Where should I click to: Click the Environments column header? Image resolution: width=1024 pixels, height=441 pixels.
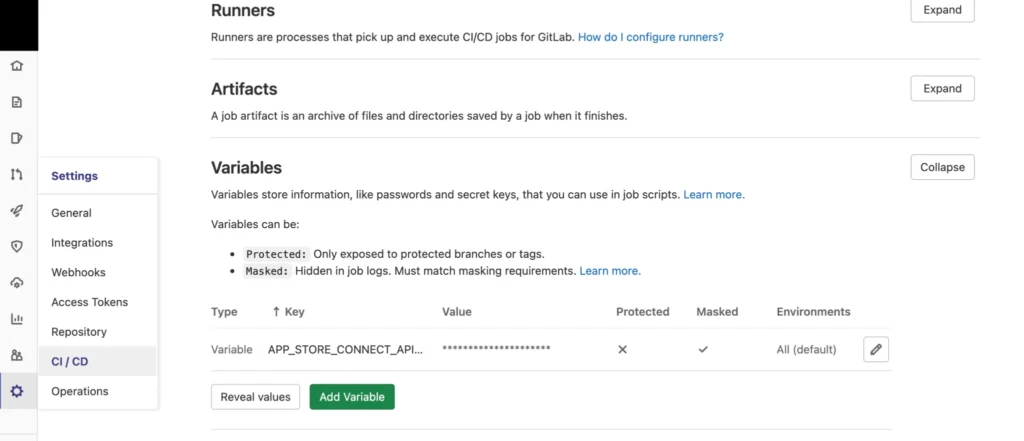(x=813, y=312)
